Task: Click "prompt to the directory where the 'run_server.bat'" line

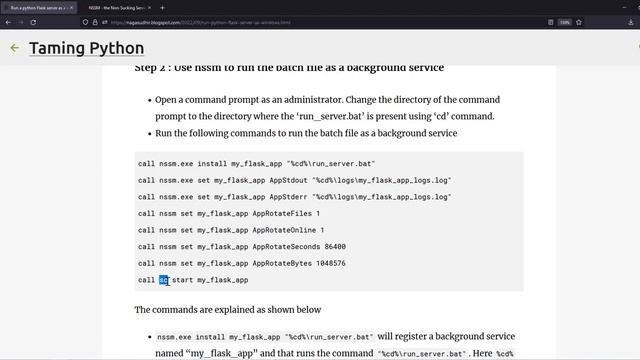Action: (x=325, y=117)
